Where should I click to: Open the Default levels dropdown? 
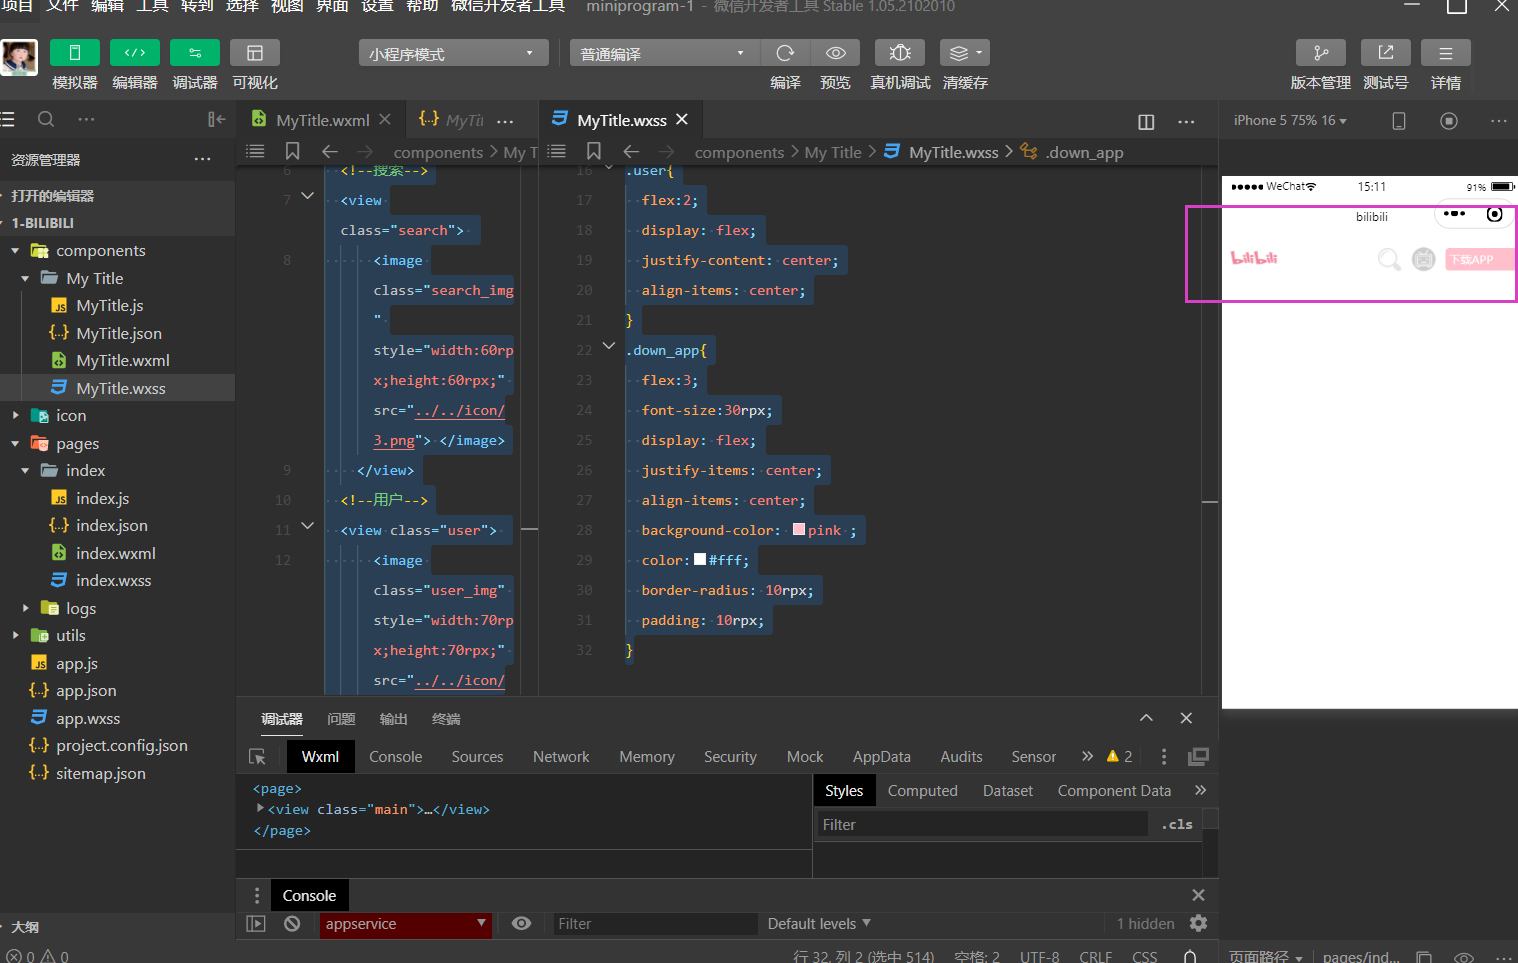819,924
